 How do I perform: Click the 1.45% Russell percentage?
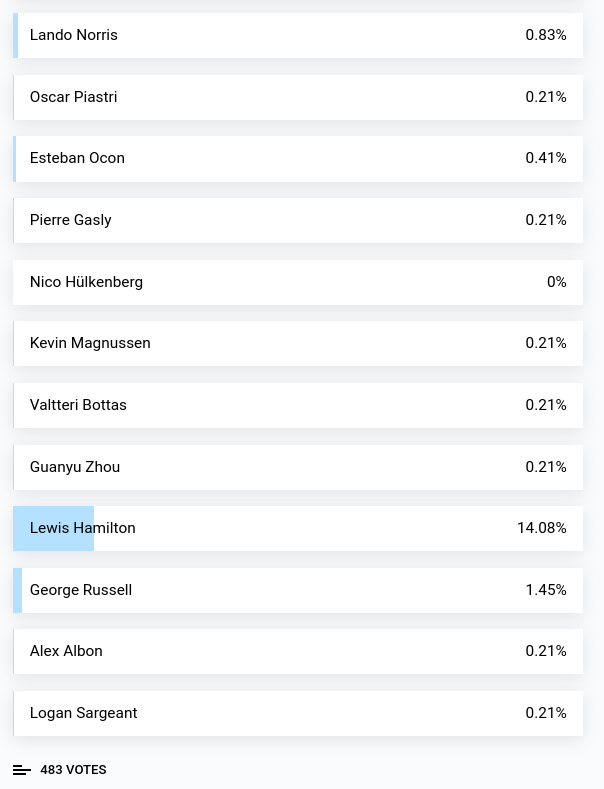[545, 590]
